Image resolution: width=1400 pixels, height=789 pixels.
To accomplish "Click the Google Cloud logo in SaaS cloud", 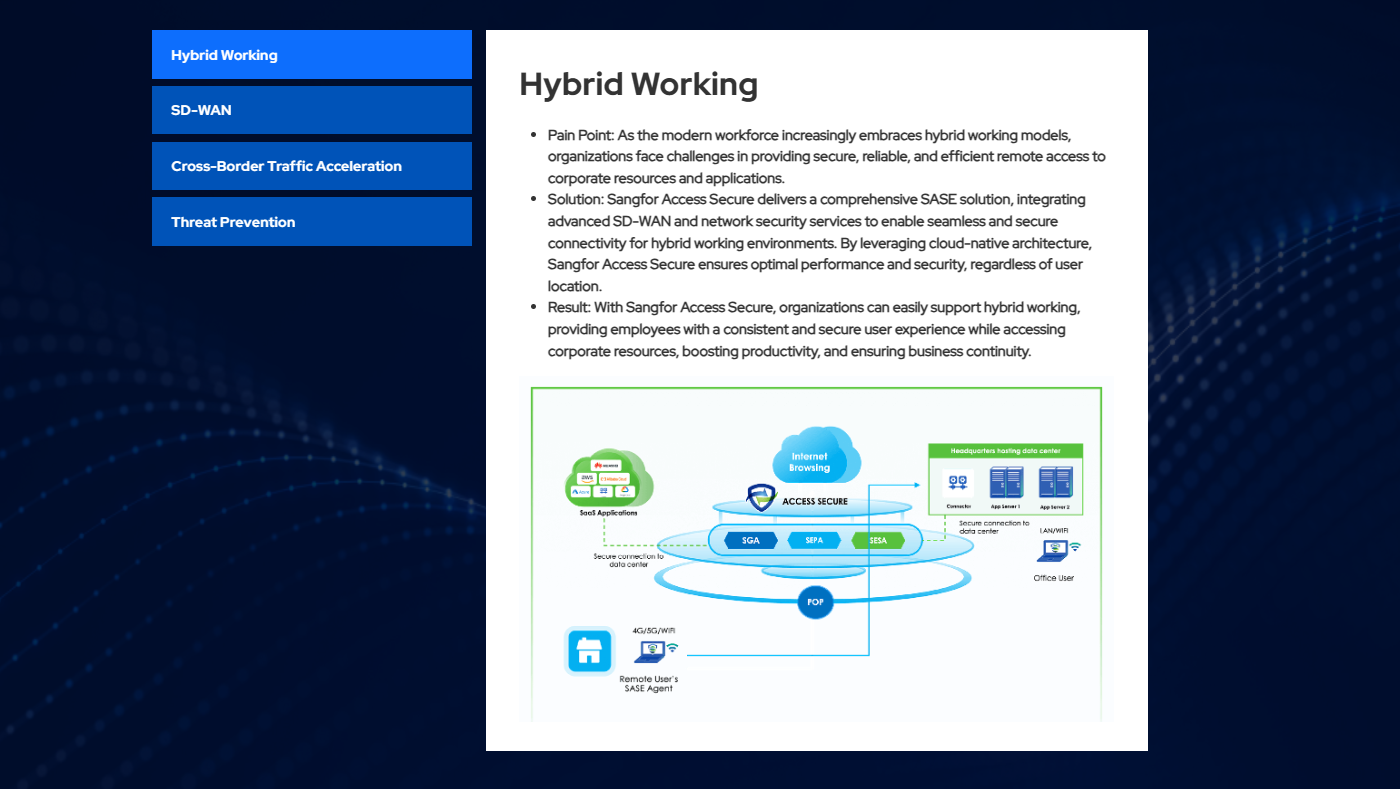I will [x=625, y=491].
